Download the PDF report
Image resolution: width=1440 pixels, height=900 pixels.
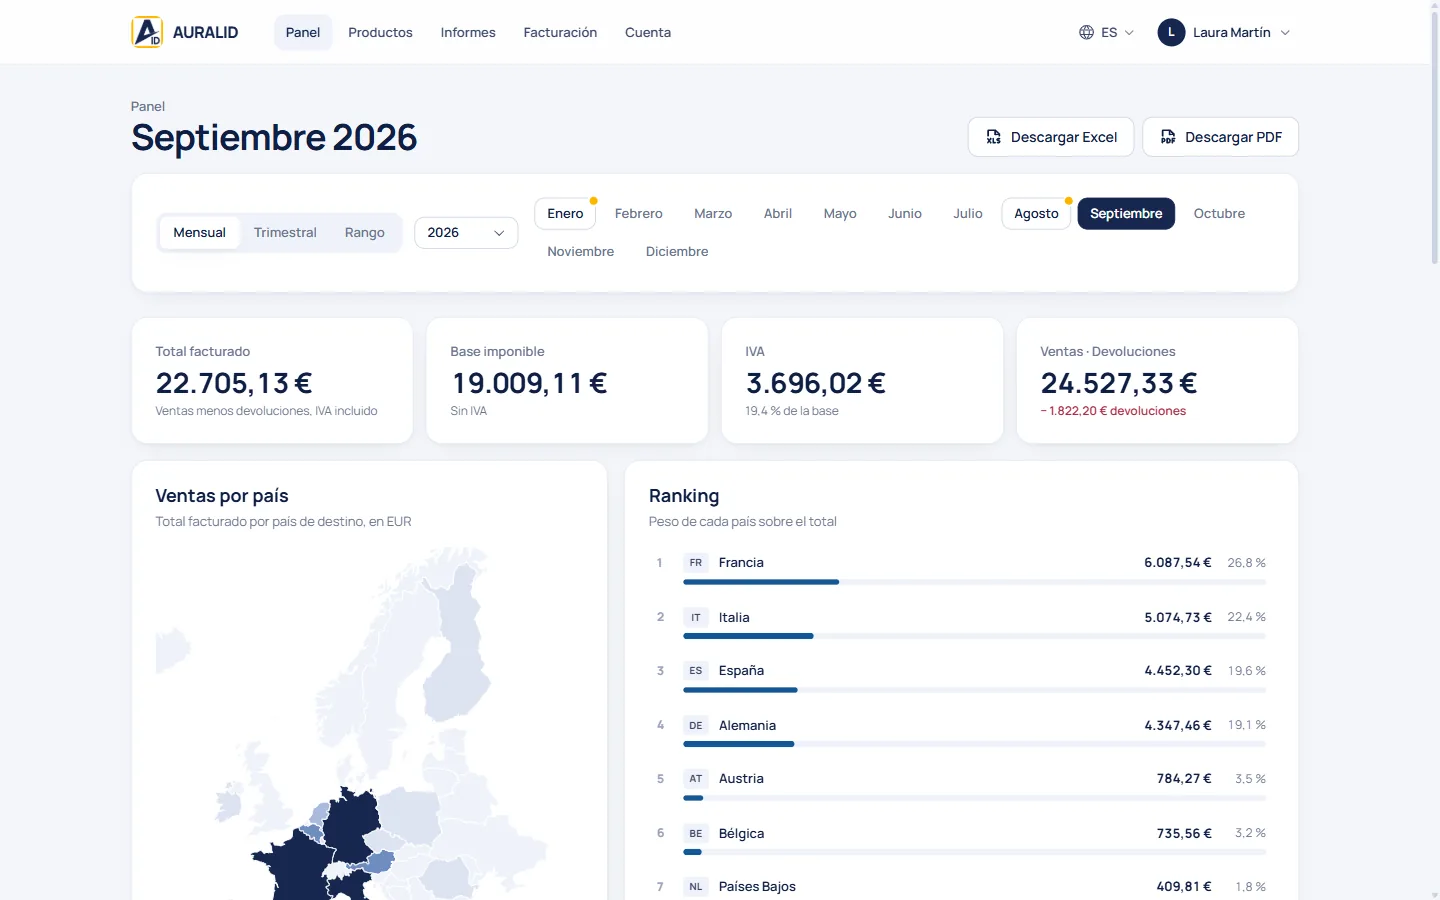(x=1220, y=137)
